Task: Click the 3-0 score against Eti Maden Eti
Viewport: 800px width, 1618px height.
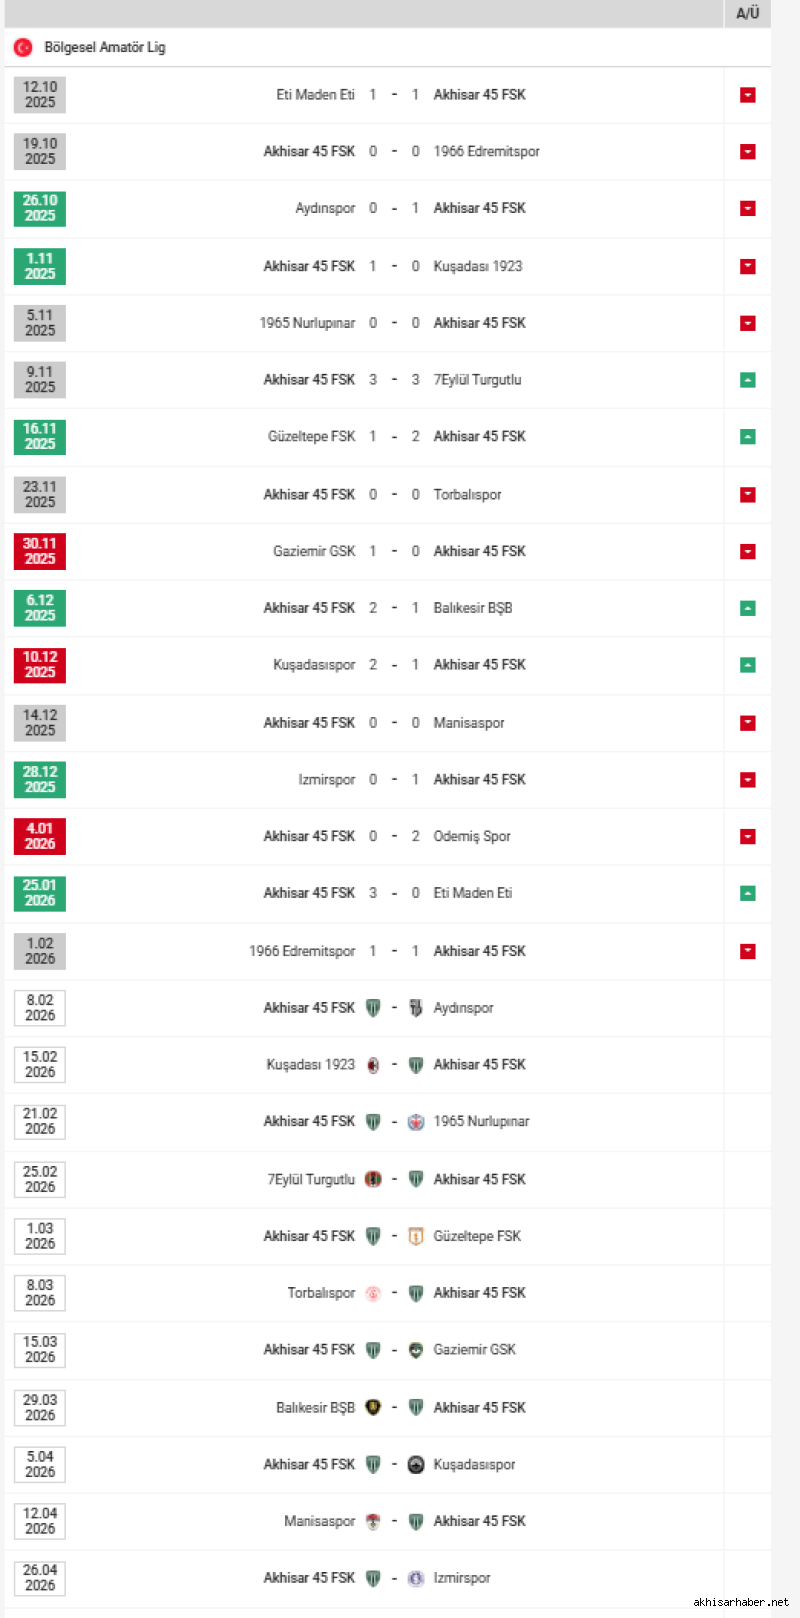Action: (394, 893)
